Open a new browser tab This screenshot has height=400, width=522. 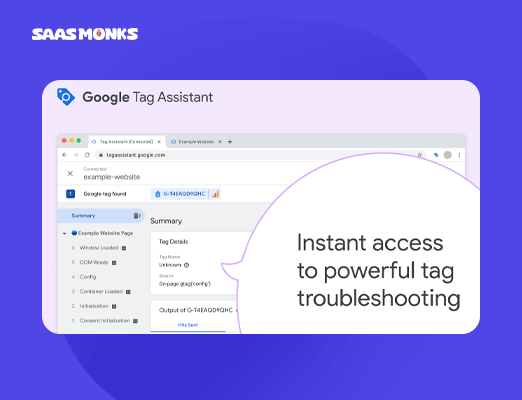[x=230, y=142]
